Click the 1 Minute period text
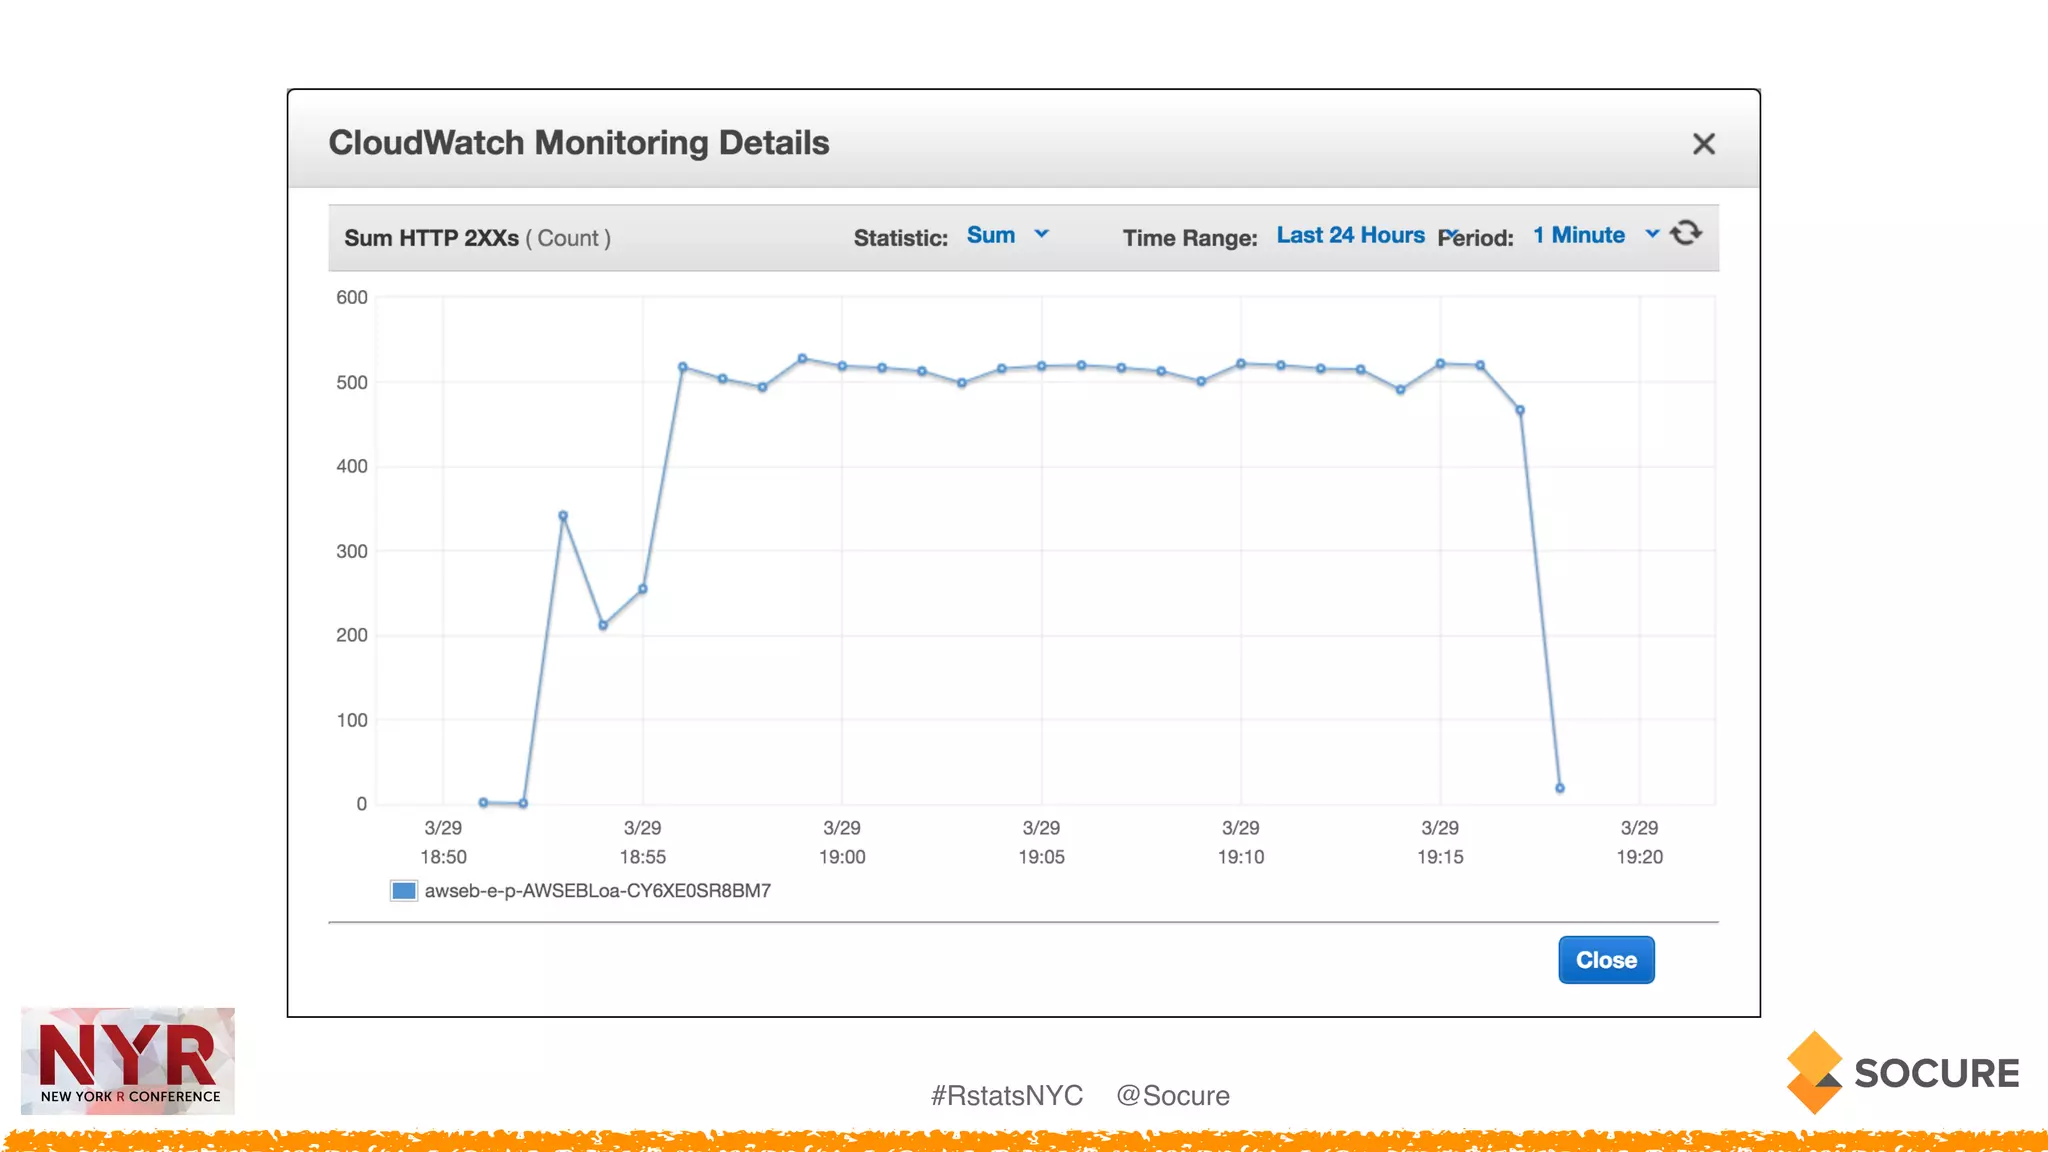 coord(1579,235)
